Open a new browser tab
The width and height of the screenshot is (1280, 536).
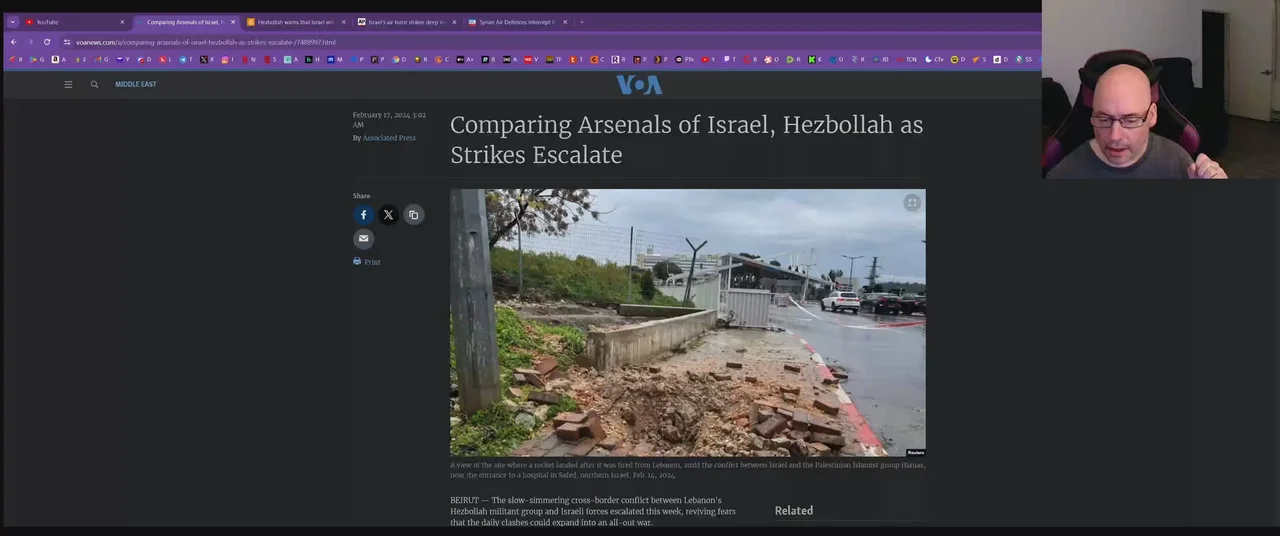[582, 22]
